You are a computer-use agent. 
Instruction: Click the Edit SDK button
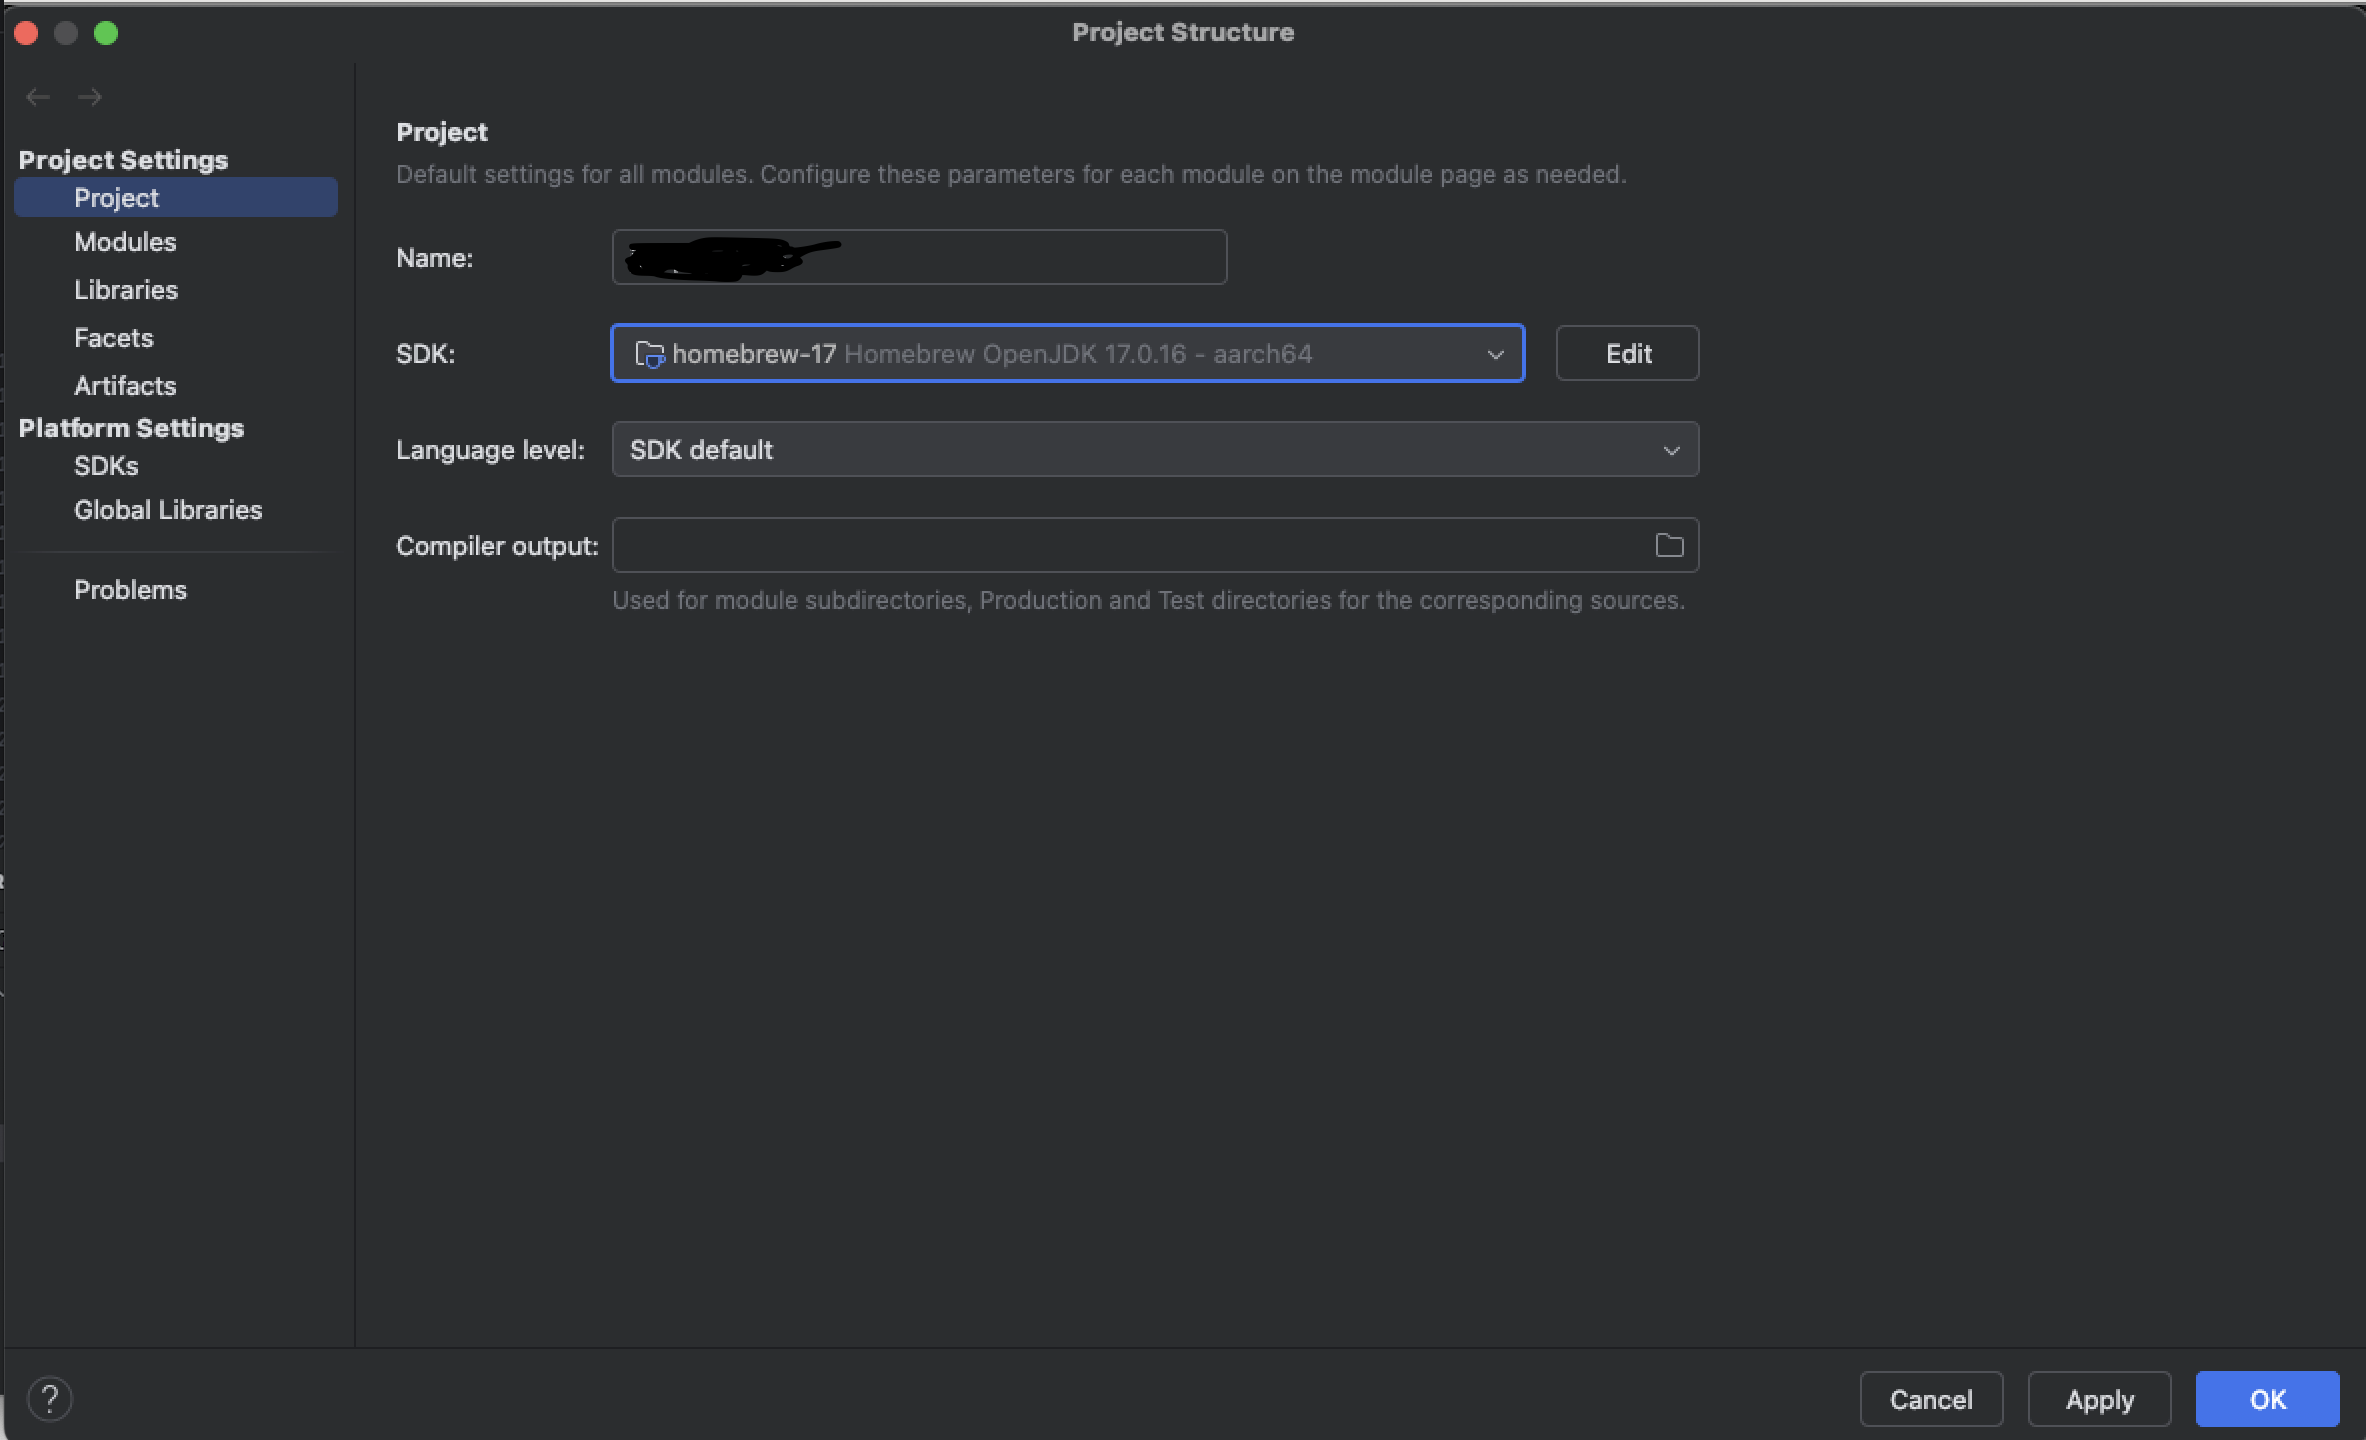click(1627, 353)
